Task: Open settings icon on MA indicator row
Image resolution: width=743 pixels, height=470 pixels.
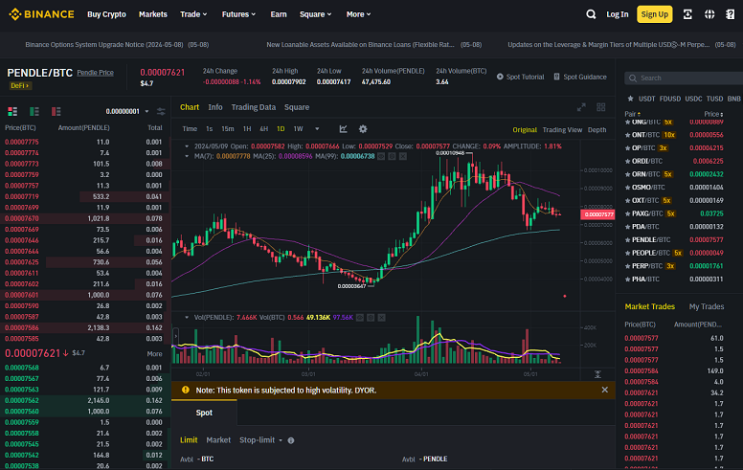Action: 392,156
